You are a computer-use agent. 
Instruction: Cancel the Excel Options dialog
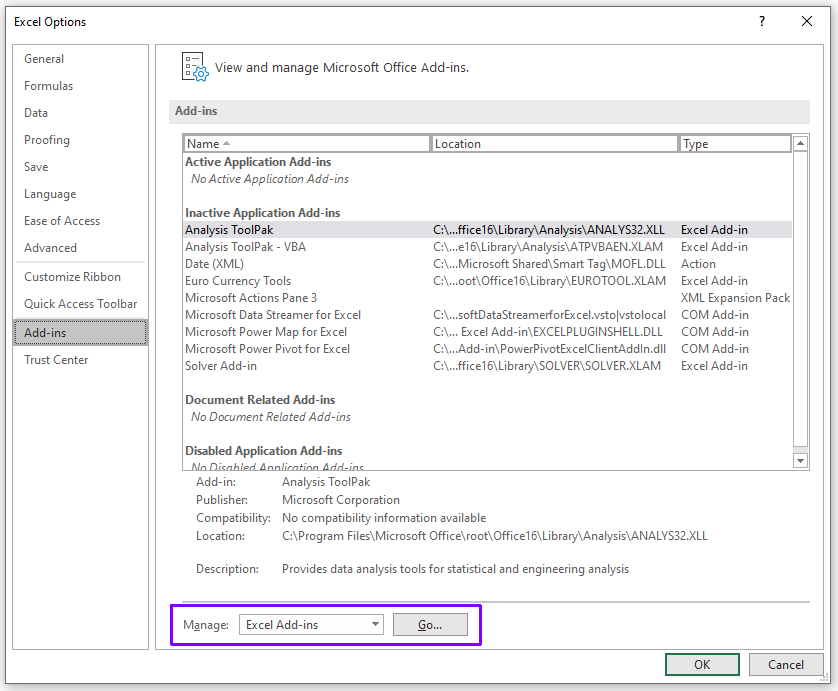[785, 665]
